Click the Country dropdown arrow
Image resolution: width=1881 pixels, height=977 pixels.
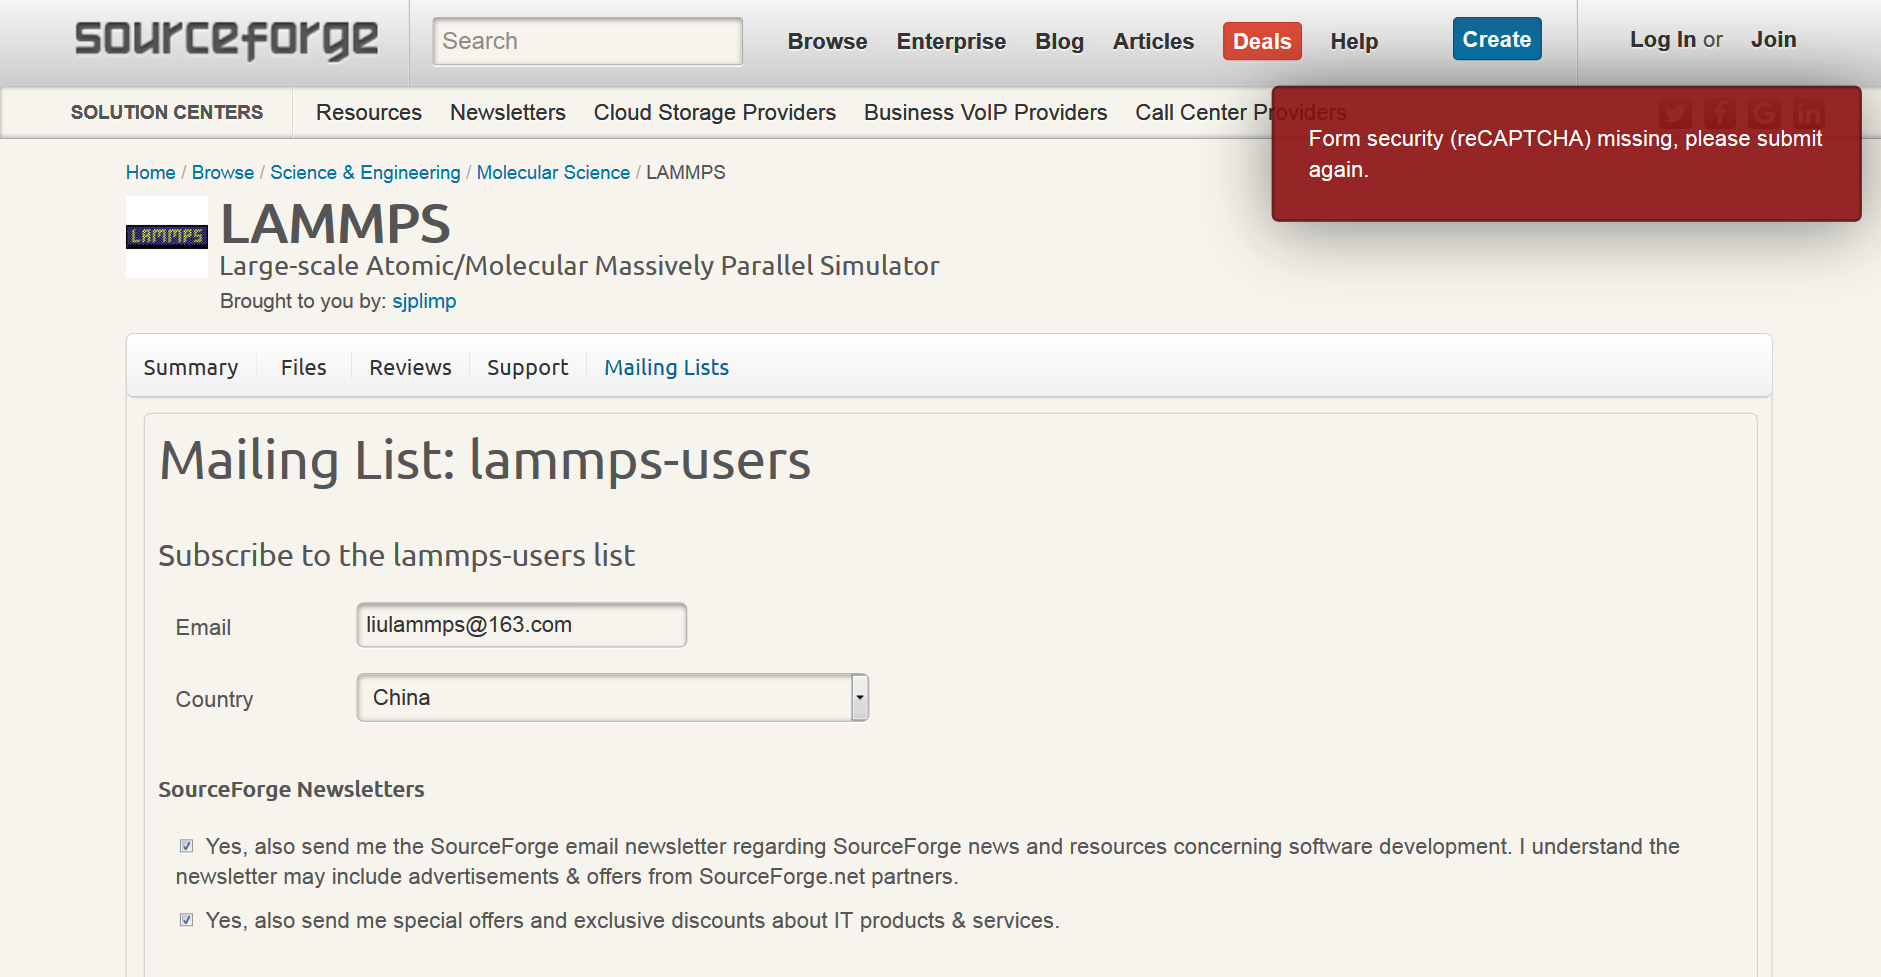[860, 697]
